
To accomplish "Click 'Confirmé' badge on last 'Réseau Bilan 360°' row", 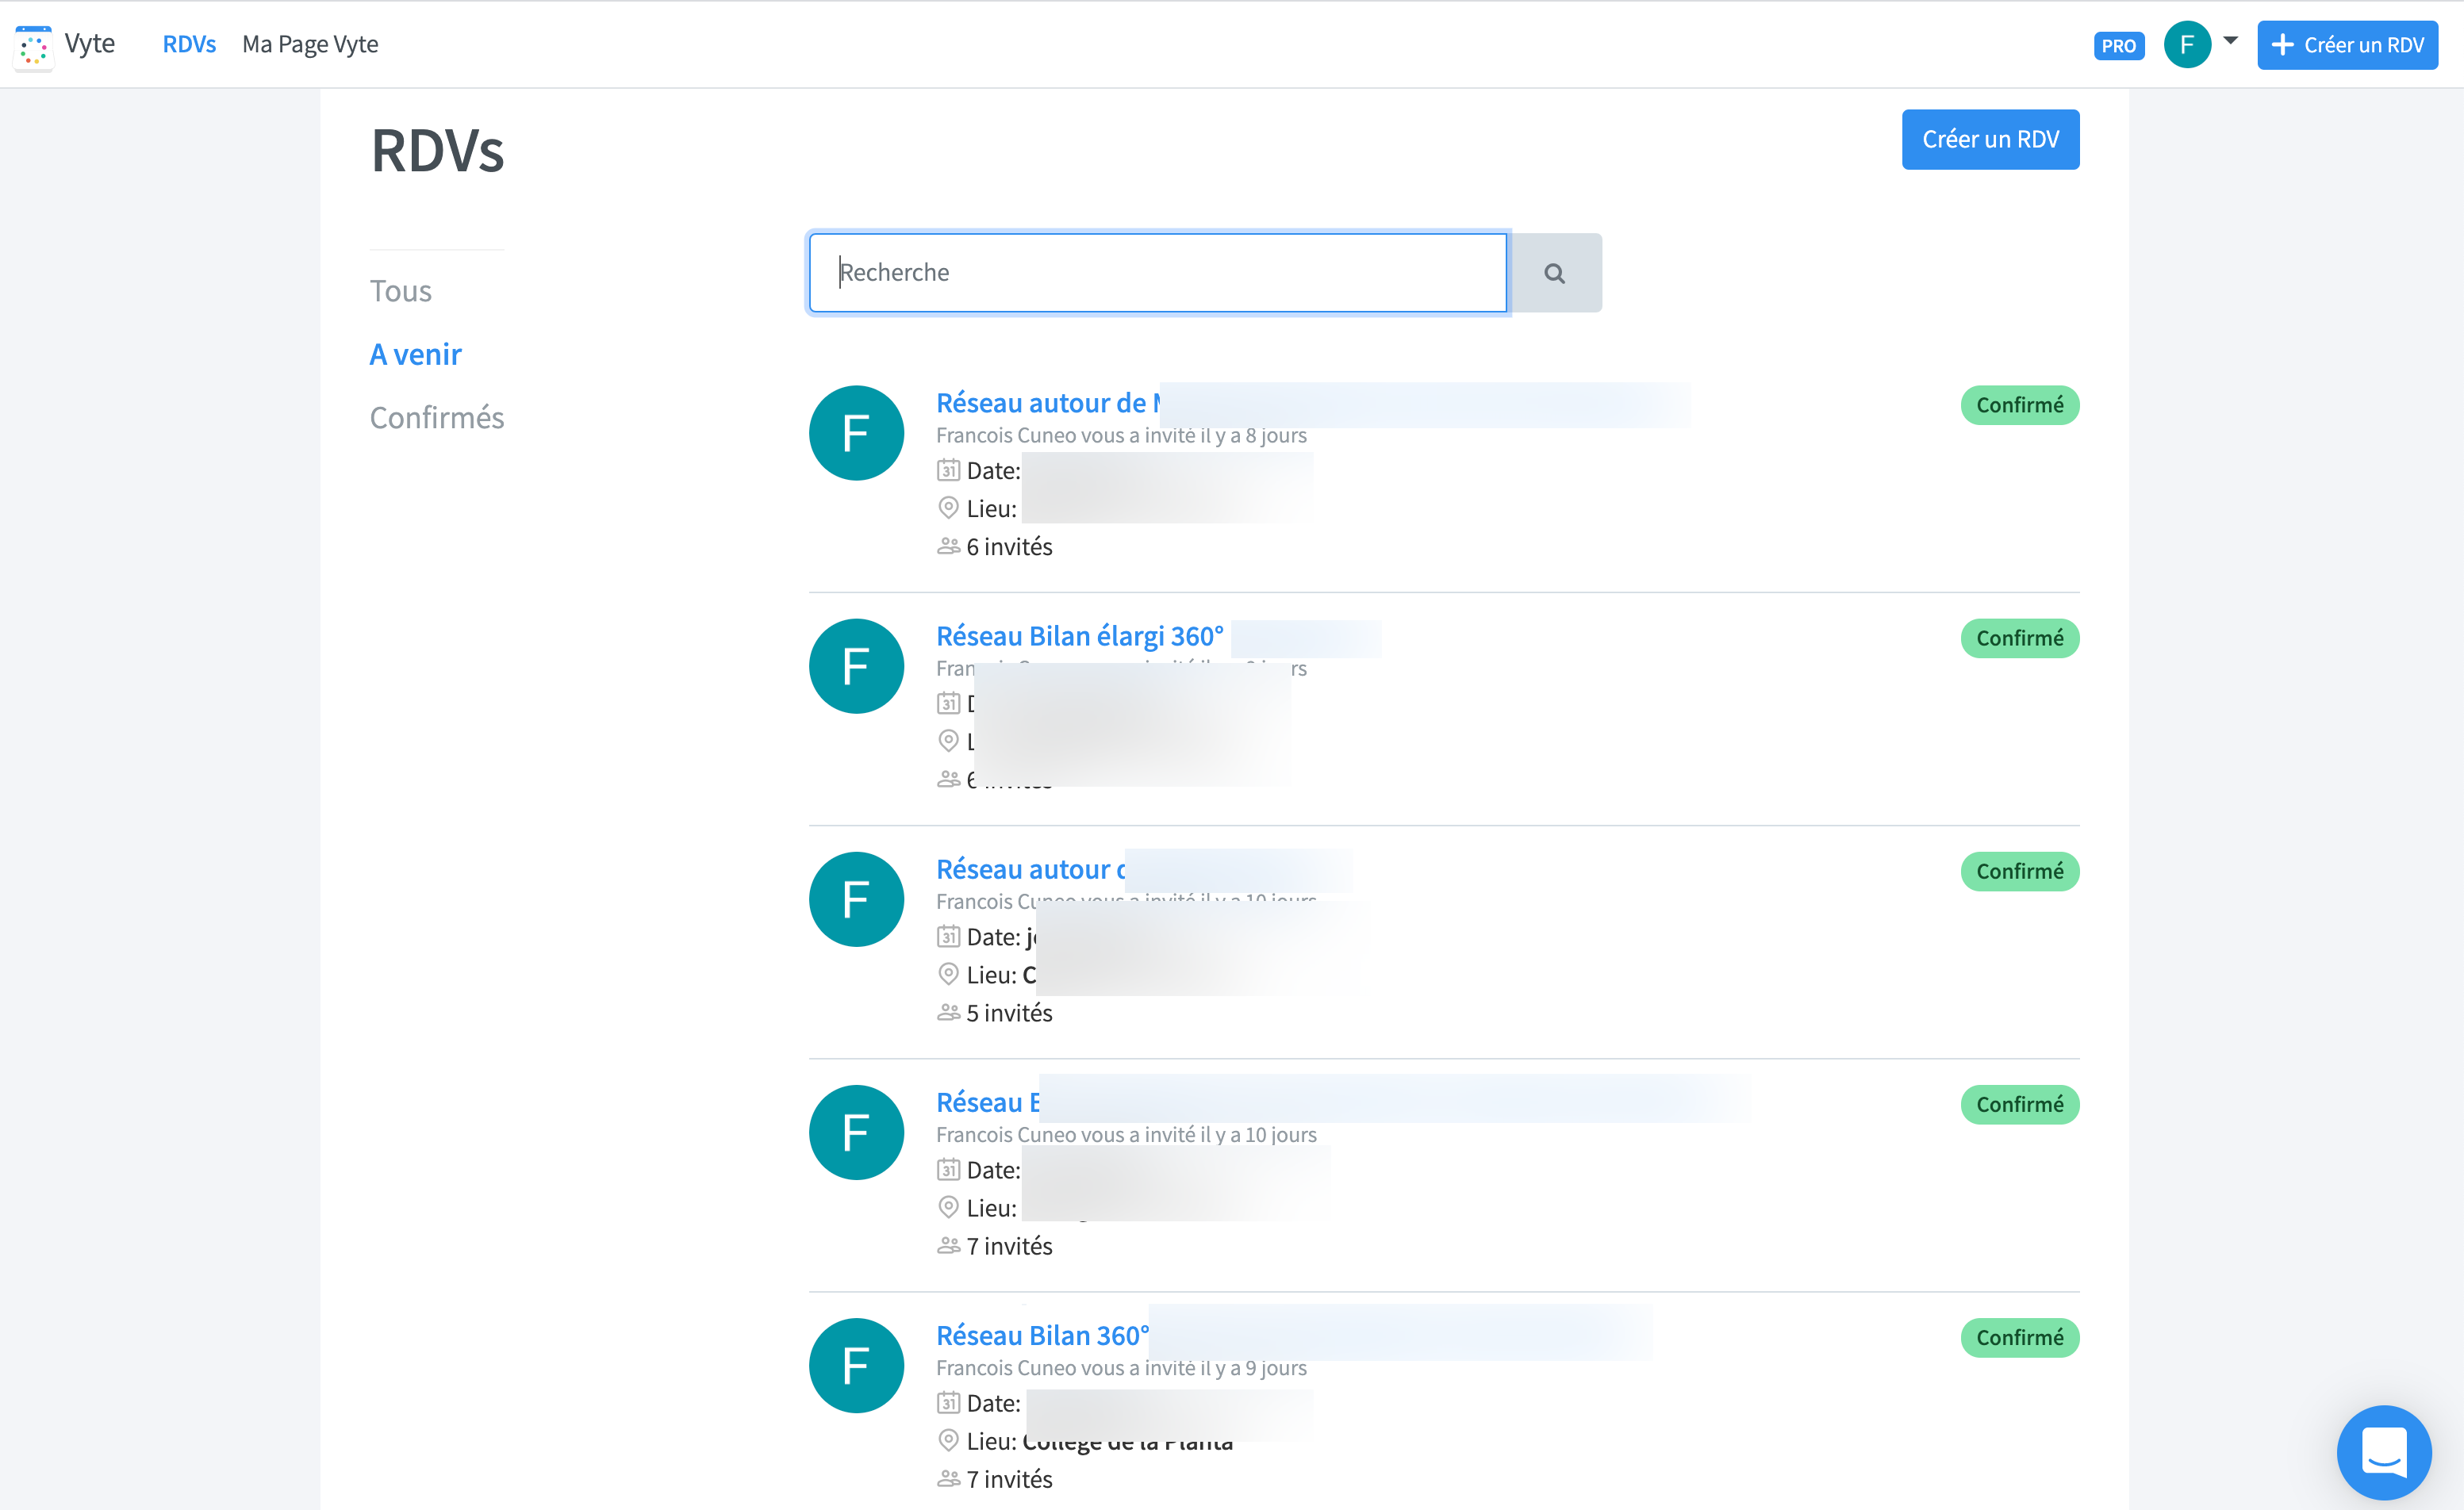I will (2019, 1337).
